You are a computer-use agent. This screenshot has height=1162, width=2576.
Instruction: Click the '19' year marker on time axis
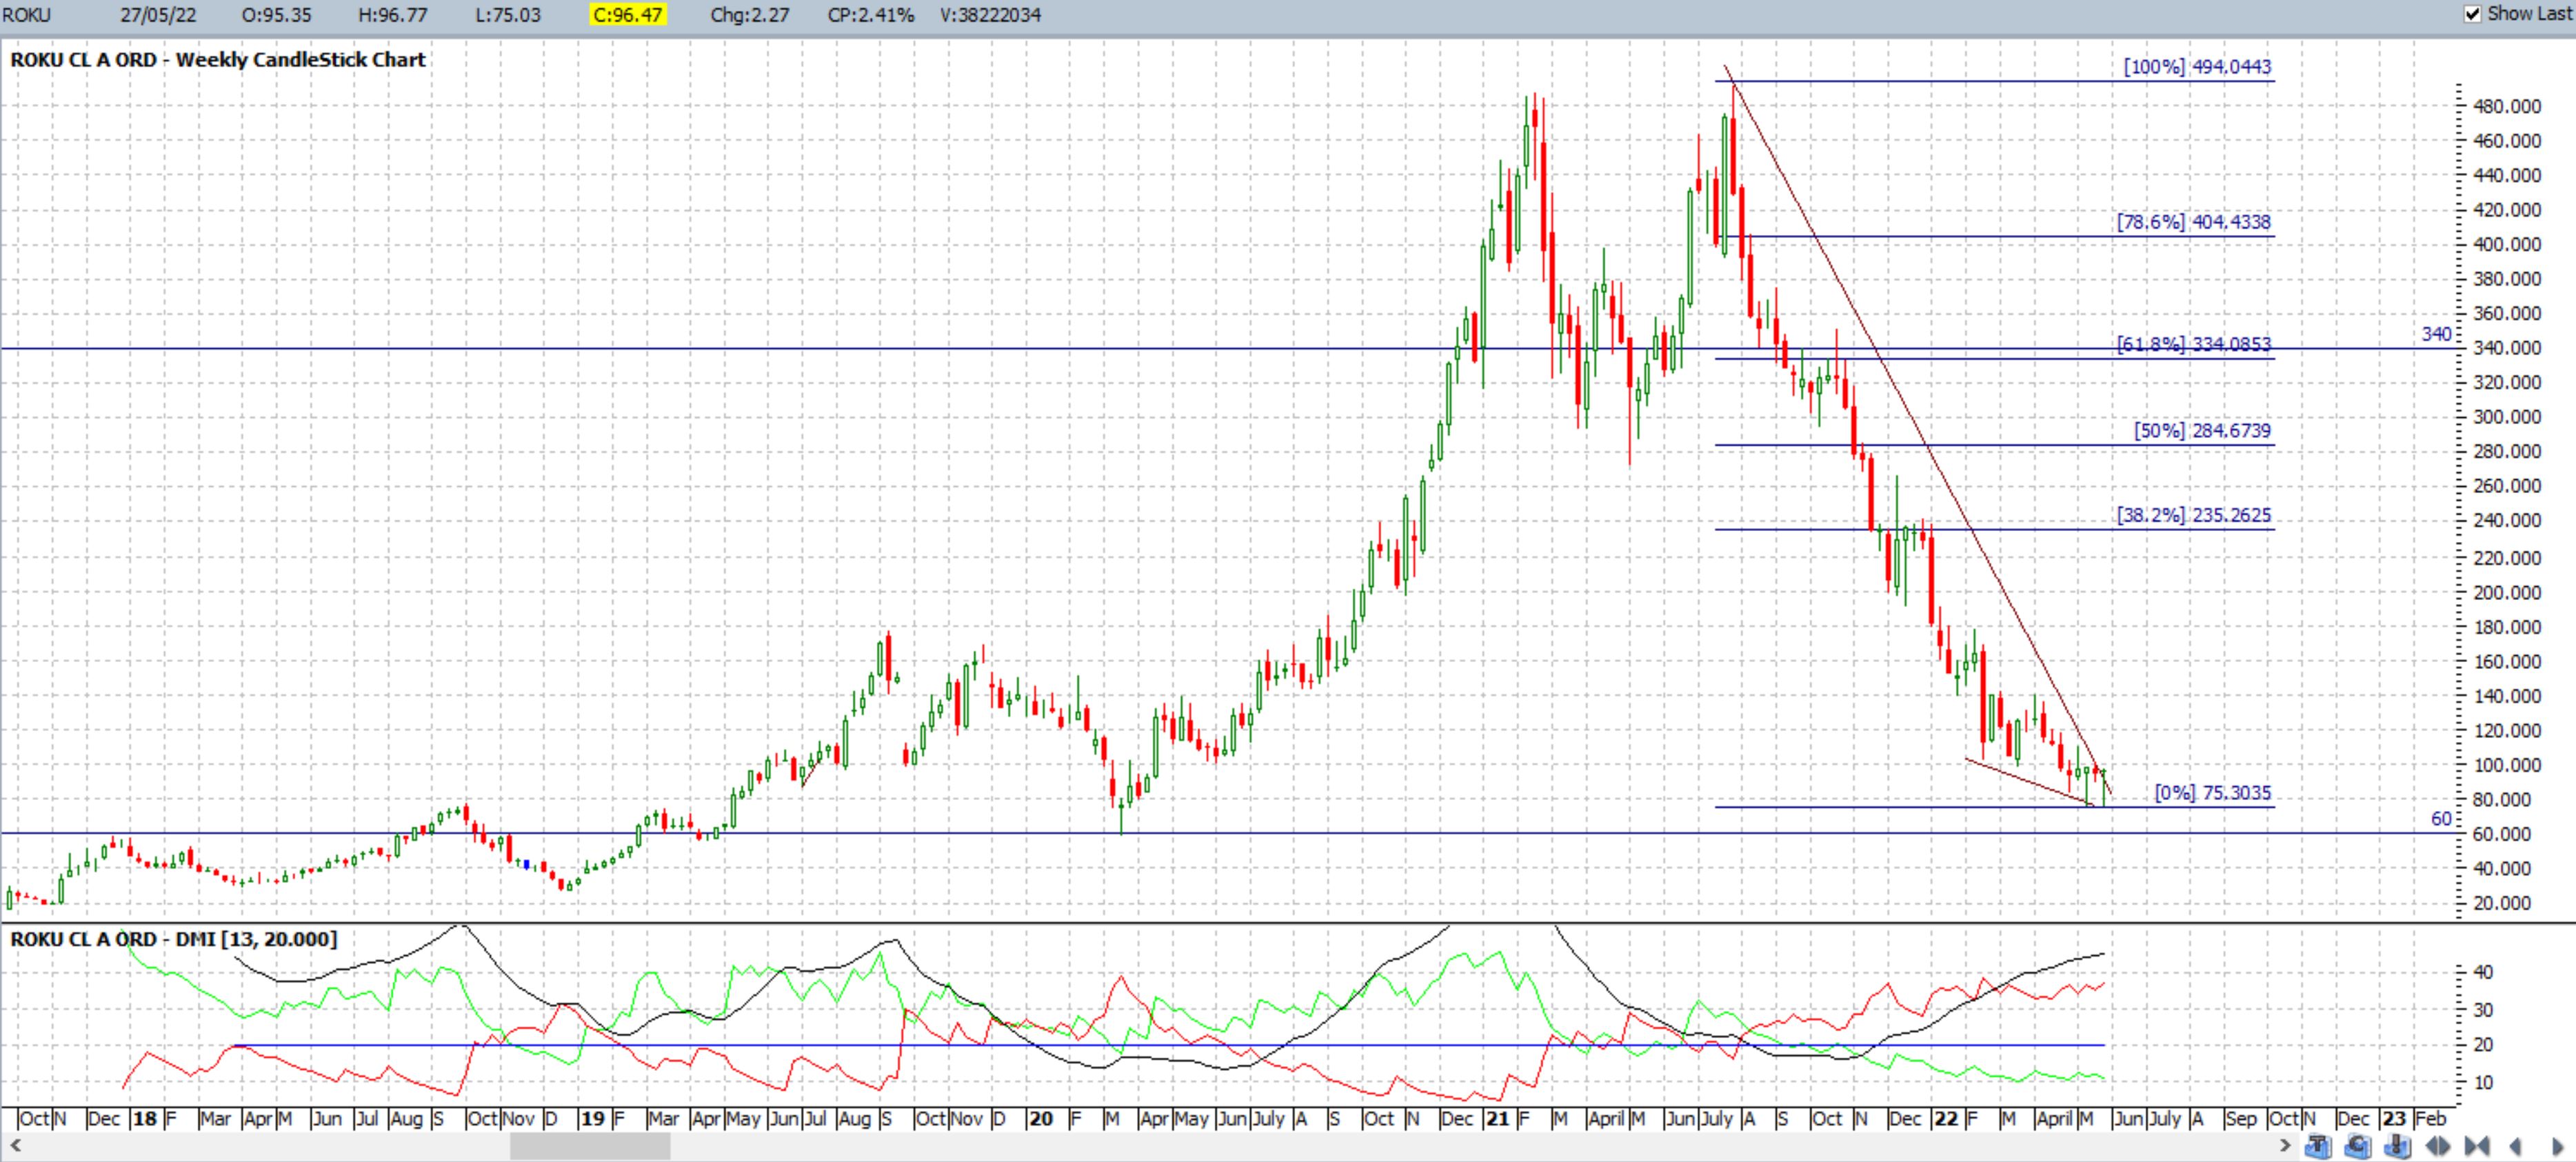(x=593, y=1119)
